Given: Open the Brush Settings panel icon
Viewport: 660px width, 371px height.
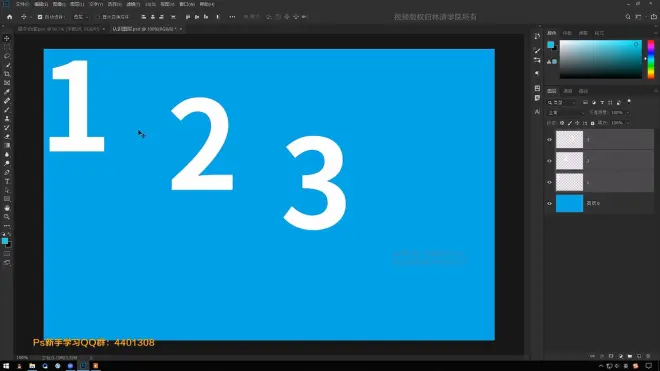Looking at the screenshot, I should pos(537,51).
